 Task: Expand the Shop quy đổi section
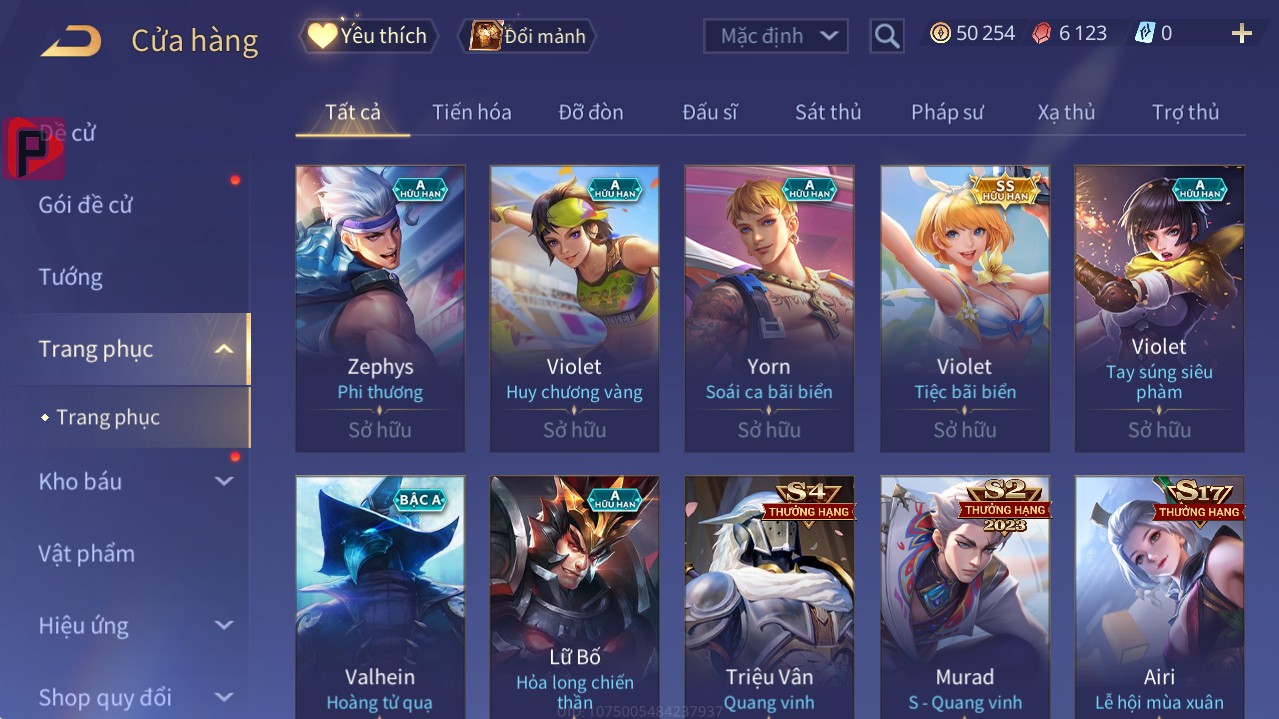point(224,697)
